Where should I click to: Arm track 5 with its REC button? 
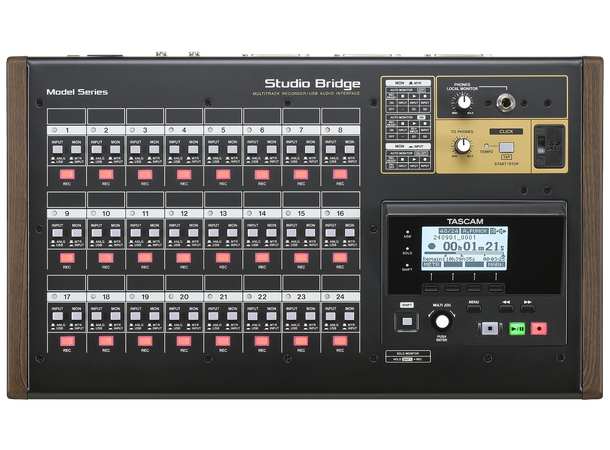tap(223, 174)
